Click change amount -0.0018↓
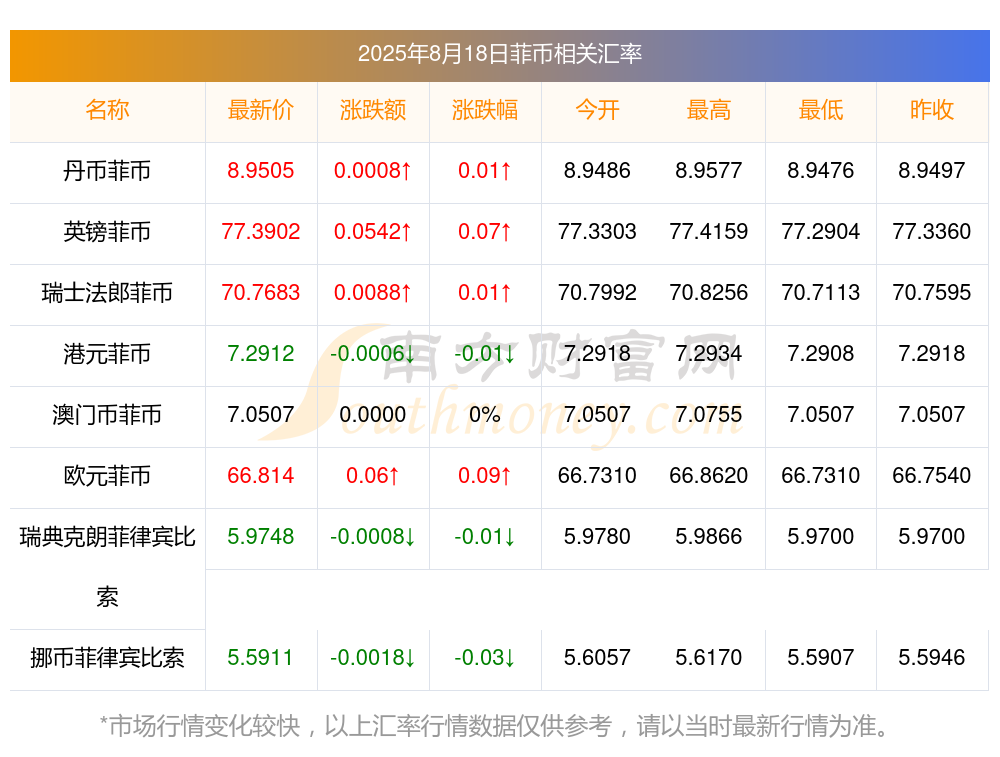 tap(372, 658)
